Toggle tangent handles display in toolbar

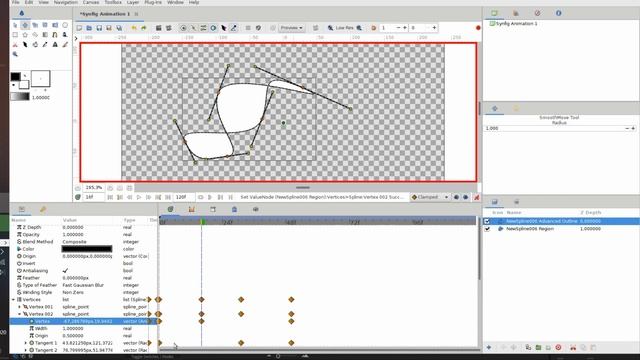click(x=203, y=28)
